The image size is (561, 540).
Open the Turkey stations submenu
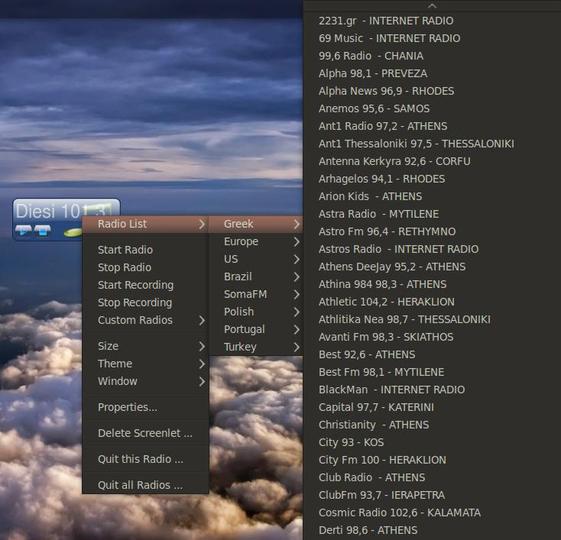pos(256,347)
